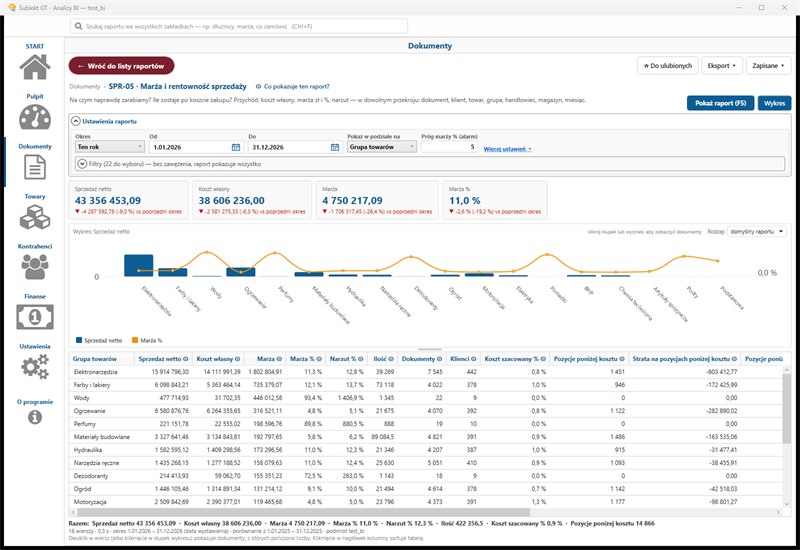
Task: Open the START home icon
Action: pyautogui.click(x=35, y=67)
